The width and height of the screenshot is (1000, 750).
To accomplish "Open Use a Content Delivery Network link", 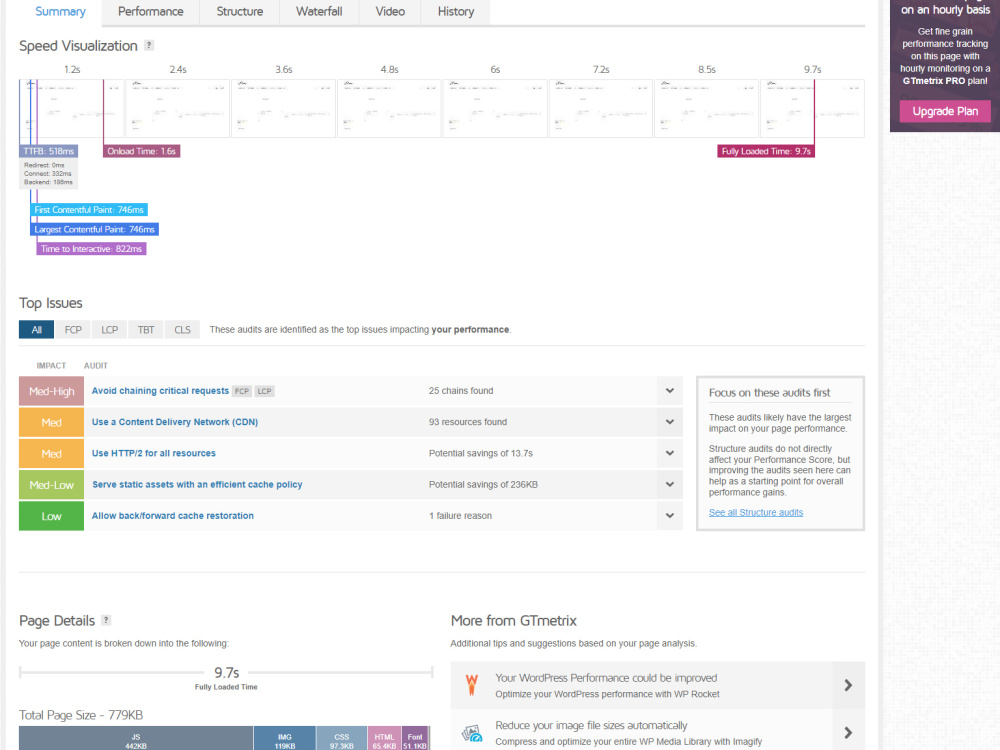I will pos(175,422).
